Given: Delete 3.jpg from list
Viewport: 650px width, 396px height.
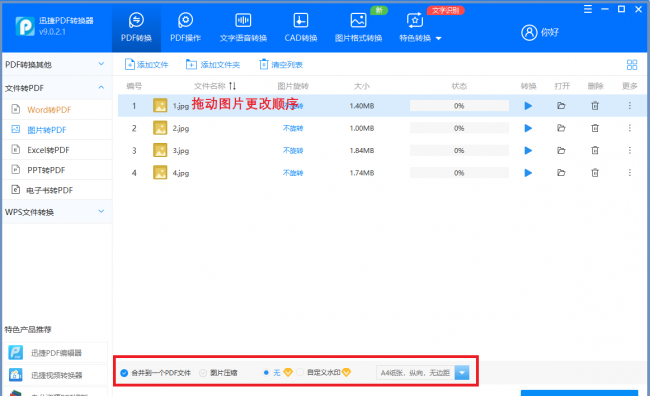Looking at the screenshot, I should pos(595,150).
